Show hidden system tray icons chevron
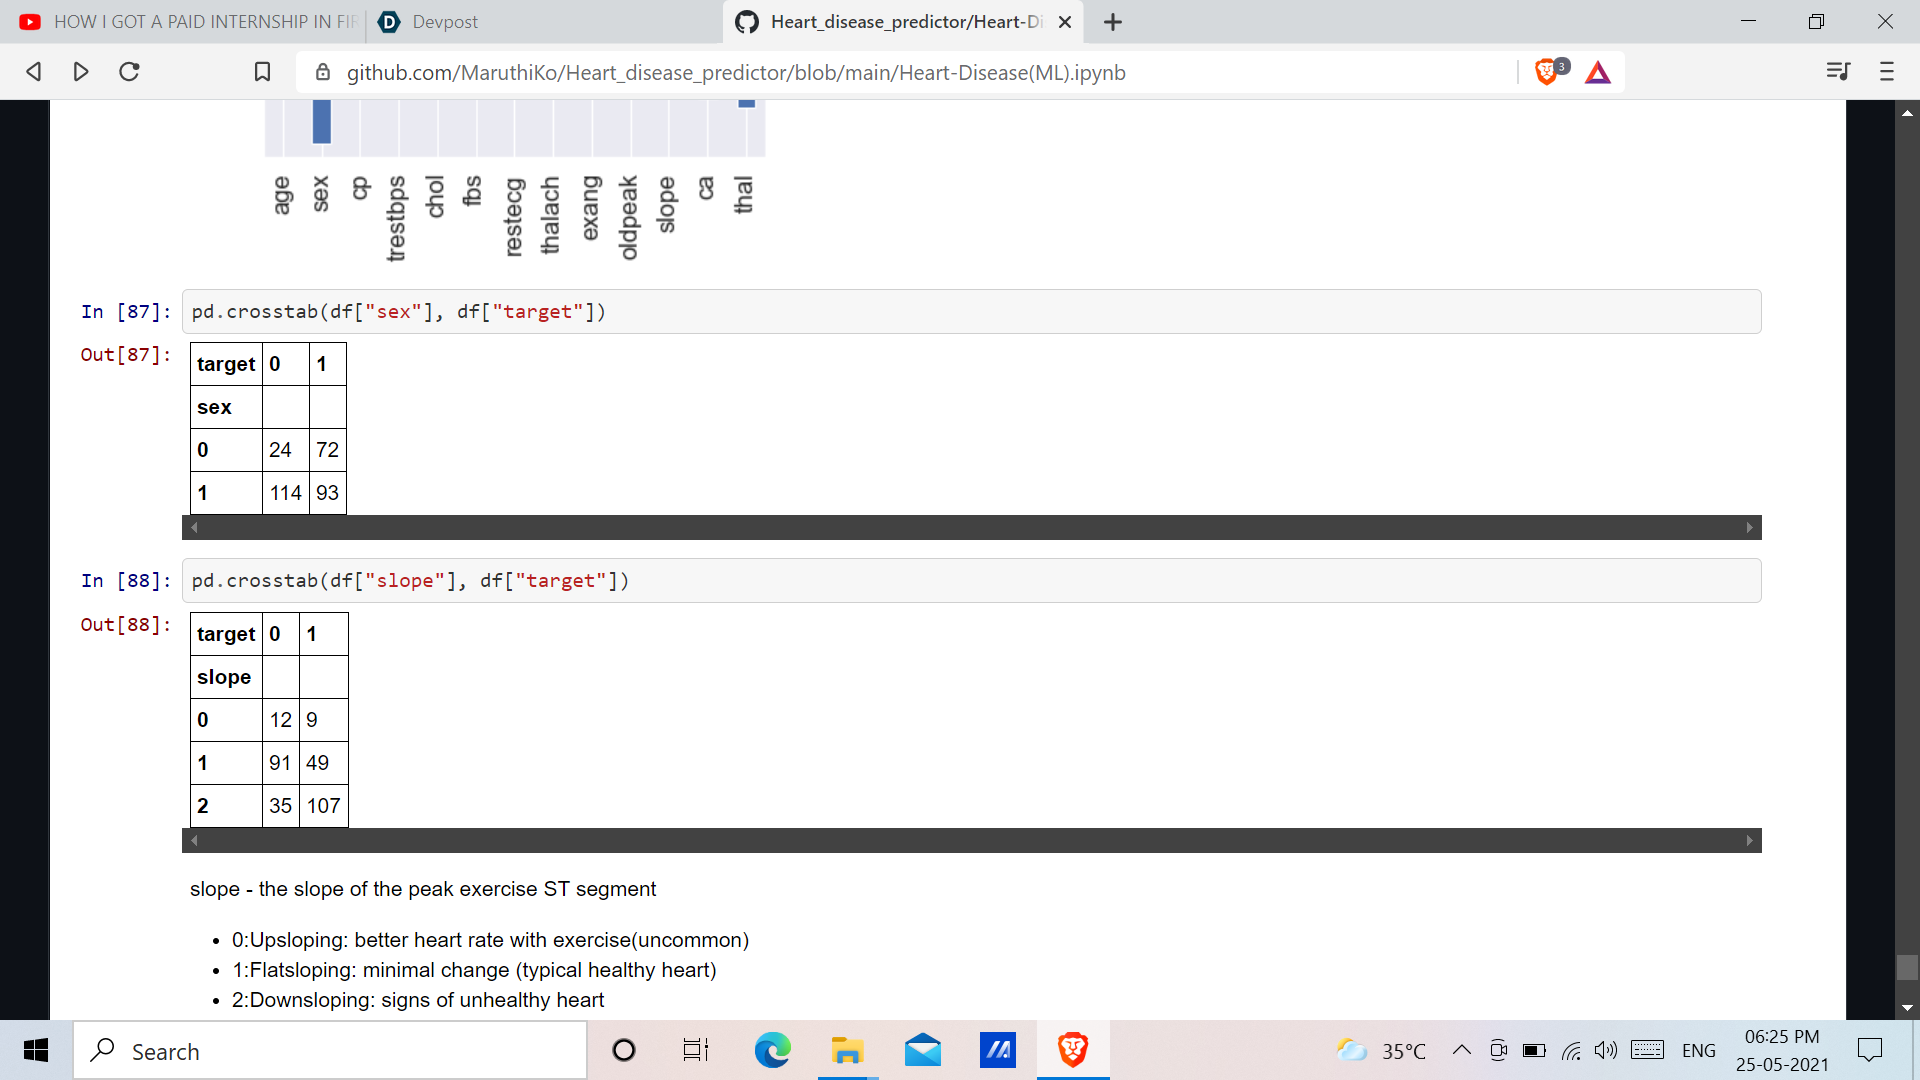Image resolution: width=1920 pixels, height=1080 pixels. [x=1461, y=1050]
